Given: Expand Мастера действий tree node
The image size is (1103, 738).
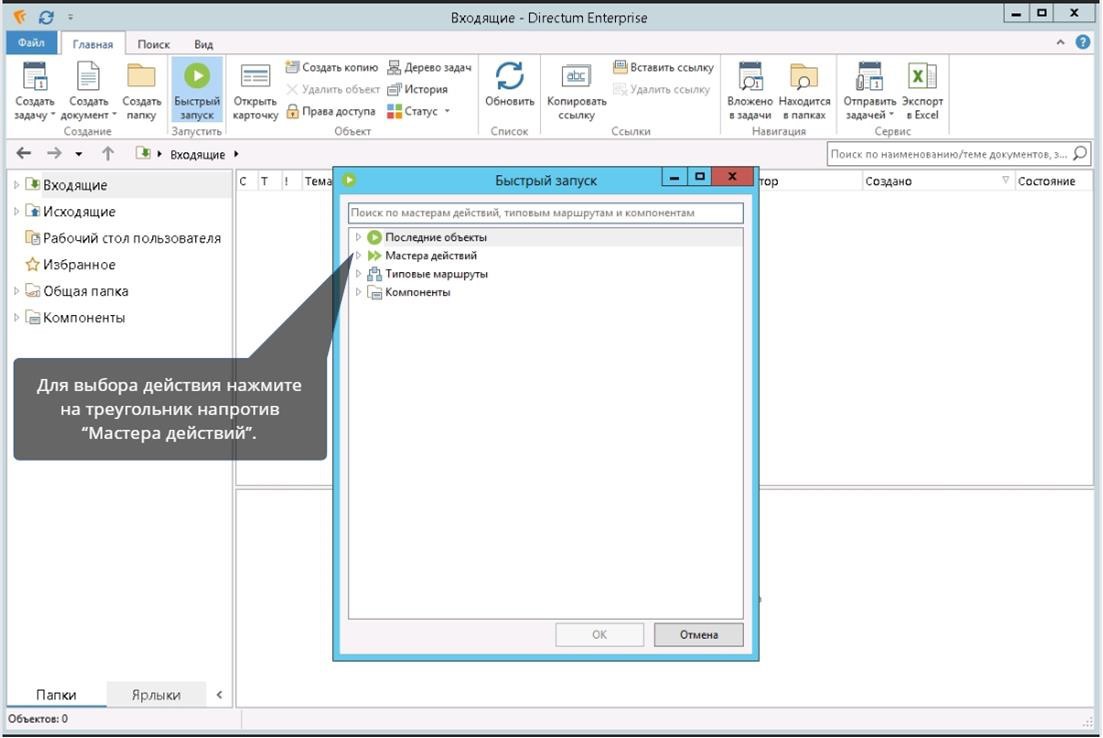Looking at the screenshot, I should click(x=359, y=256).
